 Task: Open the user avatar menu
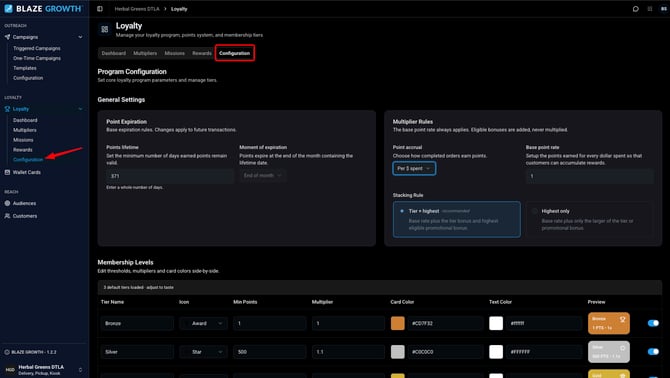point(664,9)
